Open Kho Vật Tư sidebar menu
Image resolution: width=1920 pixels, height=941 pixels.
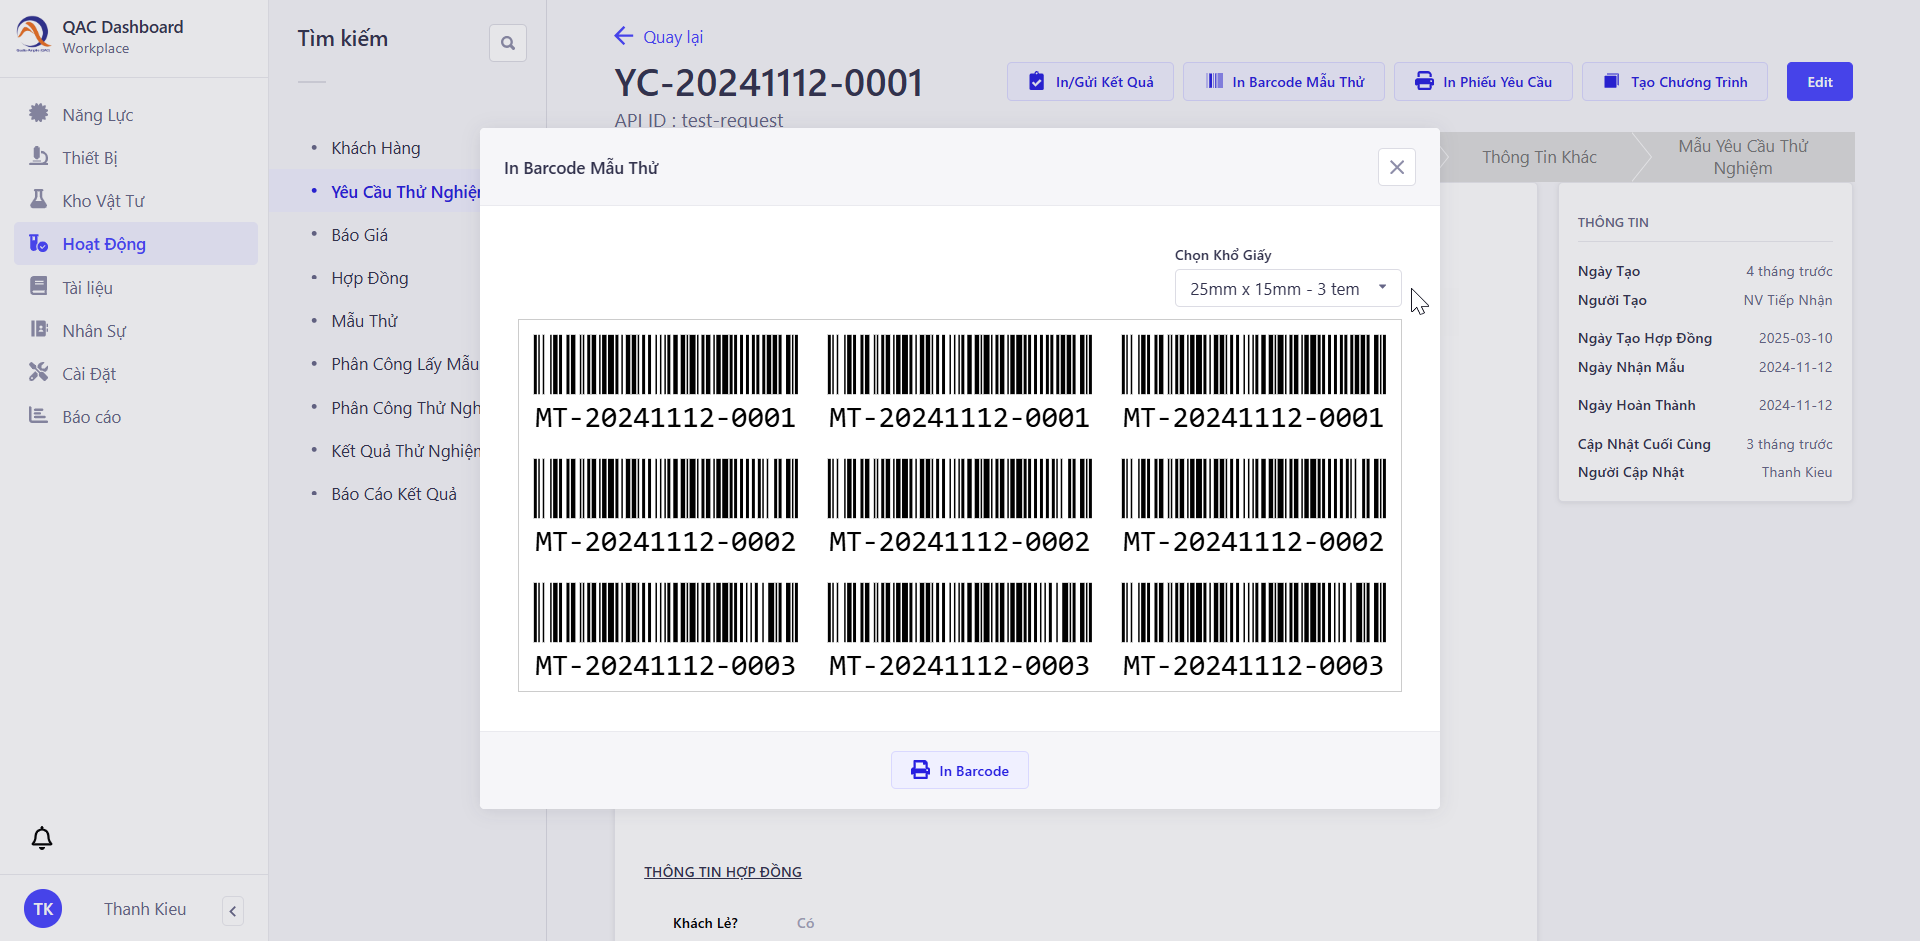136,200
